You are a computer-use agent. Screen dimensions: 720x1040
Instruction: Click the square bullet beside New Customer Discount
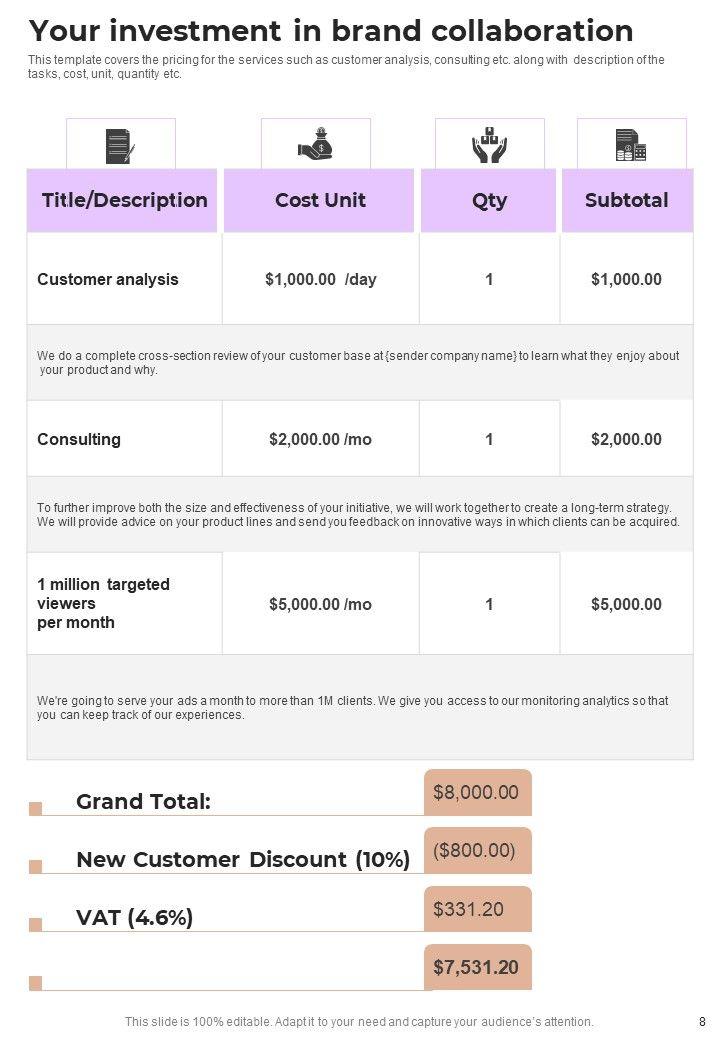pos(36,866)
